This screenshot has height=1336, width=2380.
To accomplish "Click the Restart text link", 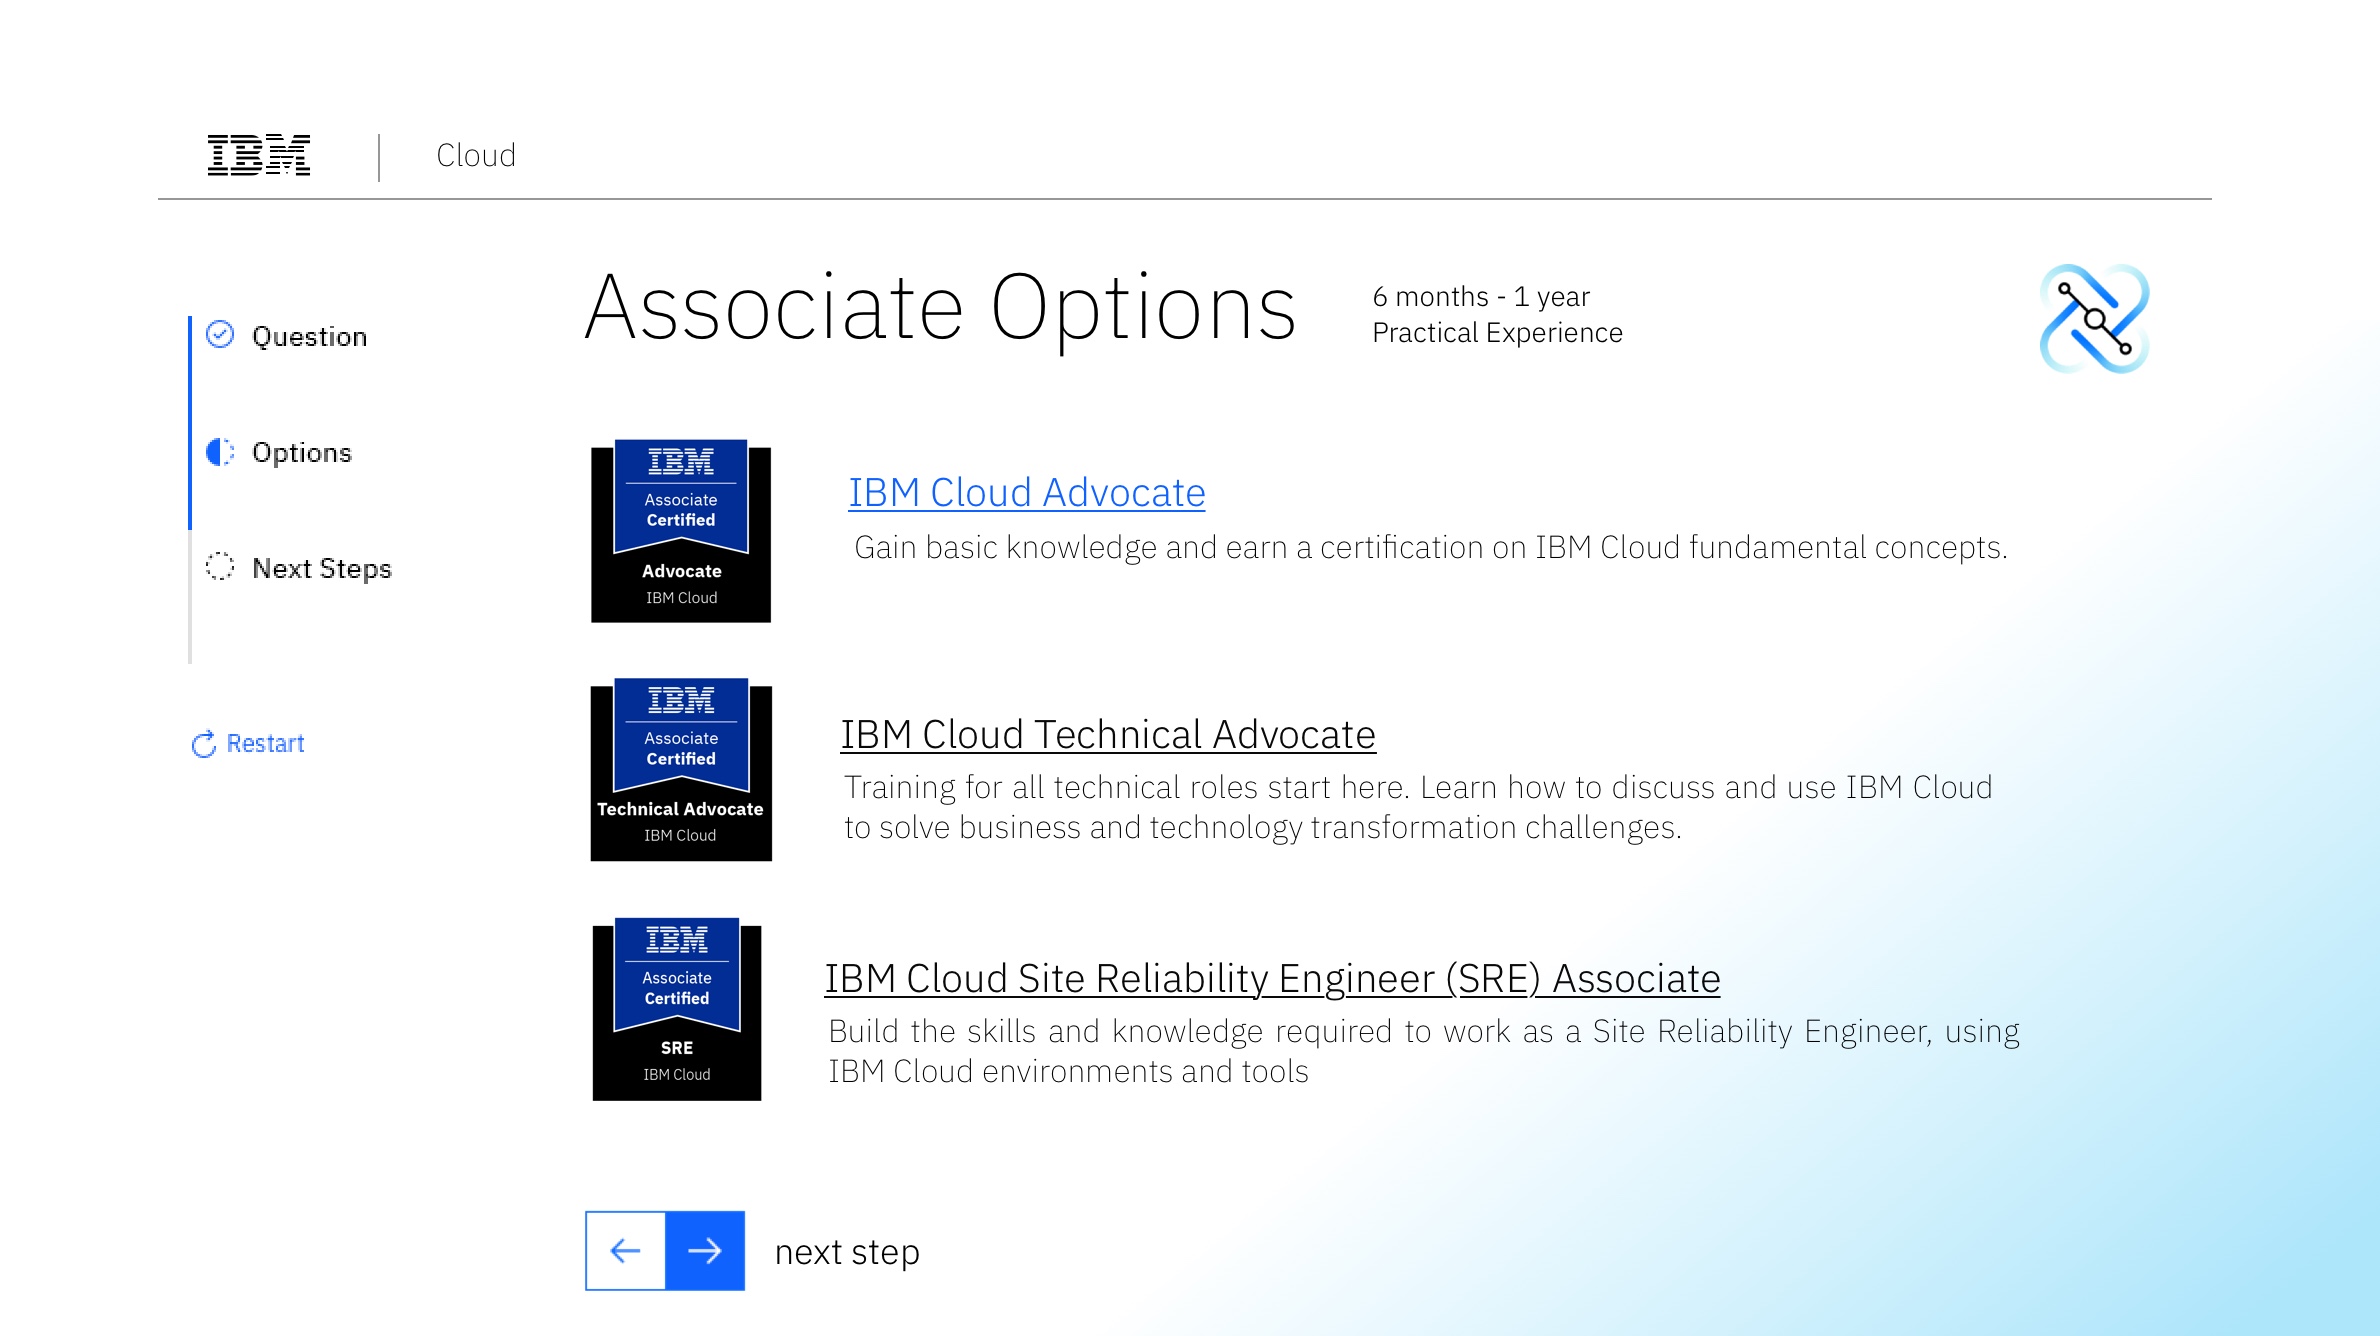I will [265, 744].
